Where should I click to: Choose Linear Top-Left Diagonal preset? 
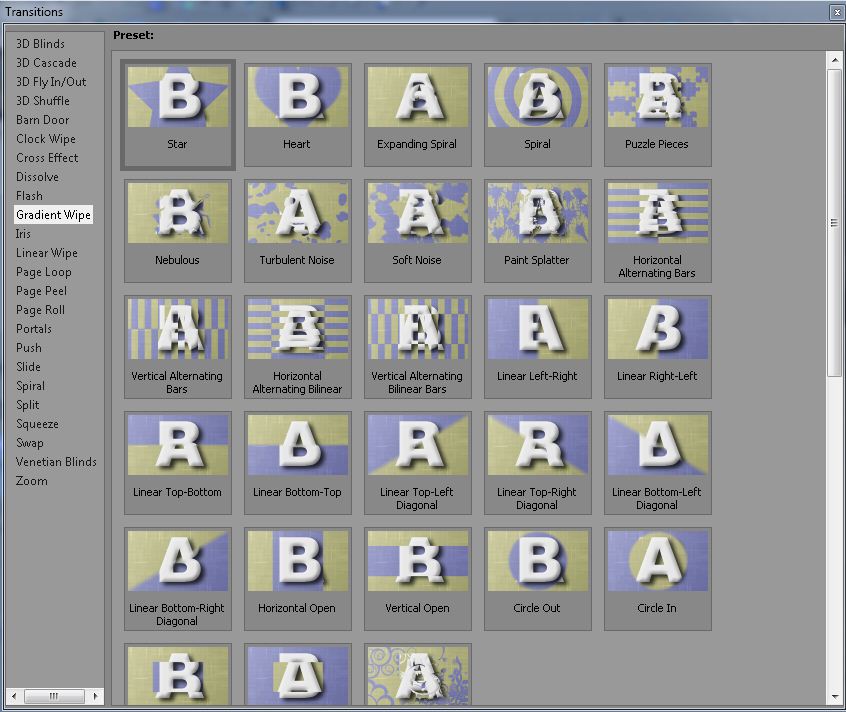(418, 463)
